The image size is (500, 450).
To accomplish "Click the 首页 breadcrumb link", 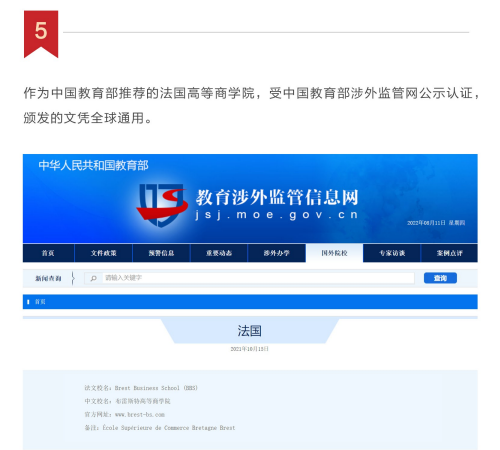I will [40, 302].
